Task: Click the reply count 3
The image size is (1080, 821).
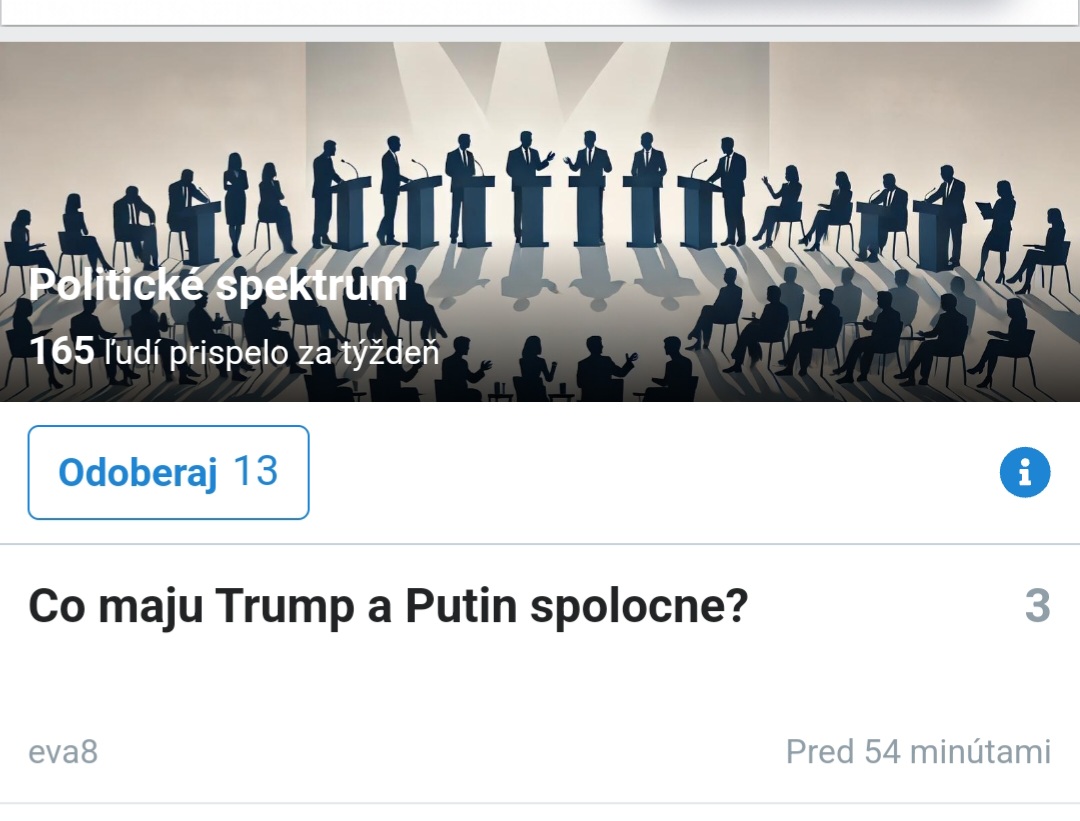Action: pos(1037,607)
